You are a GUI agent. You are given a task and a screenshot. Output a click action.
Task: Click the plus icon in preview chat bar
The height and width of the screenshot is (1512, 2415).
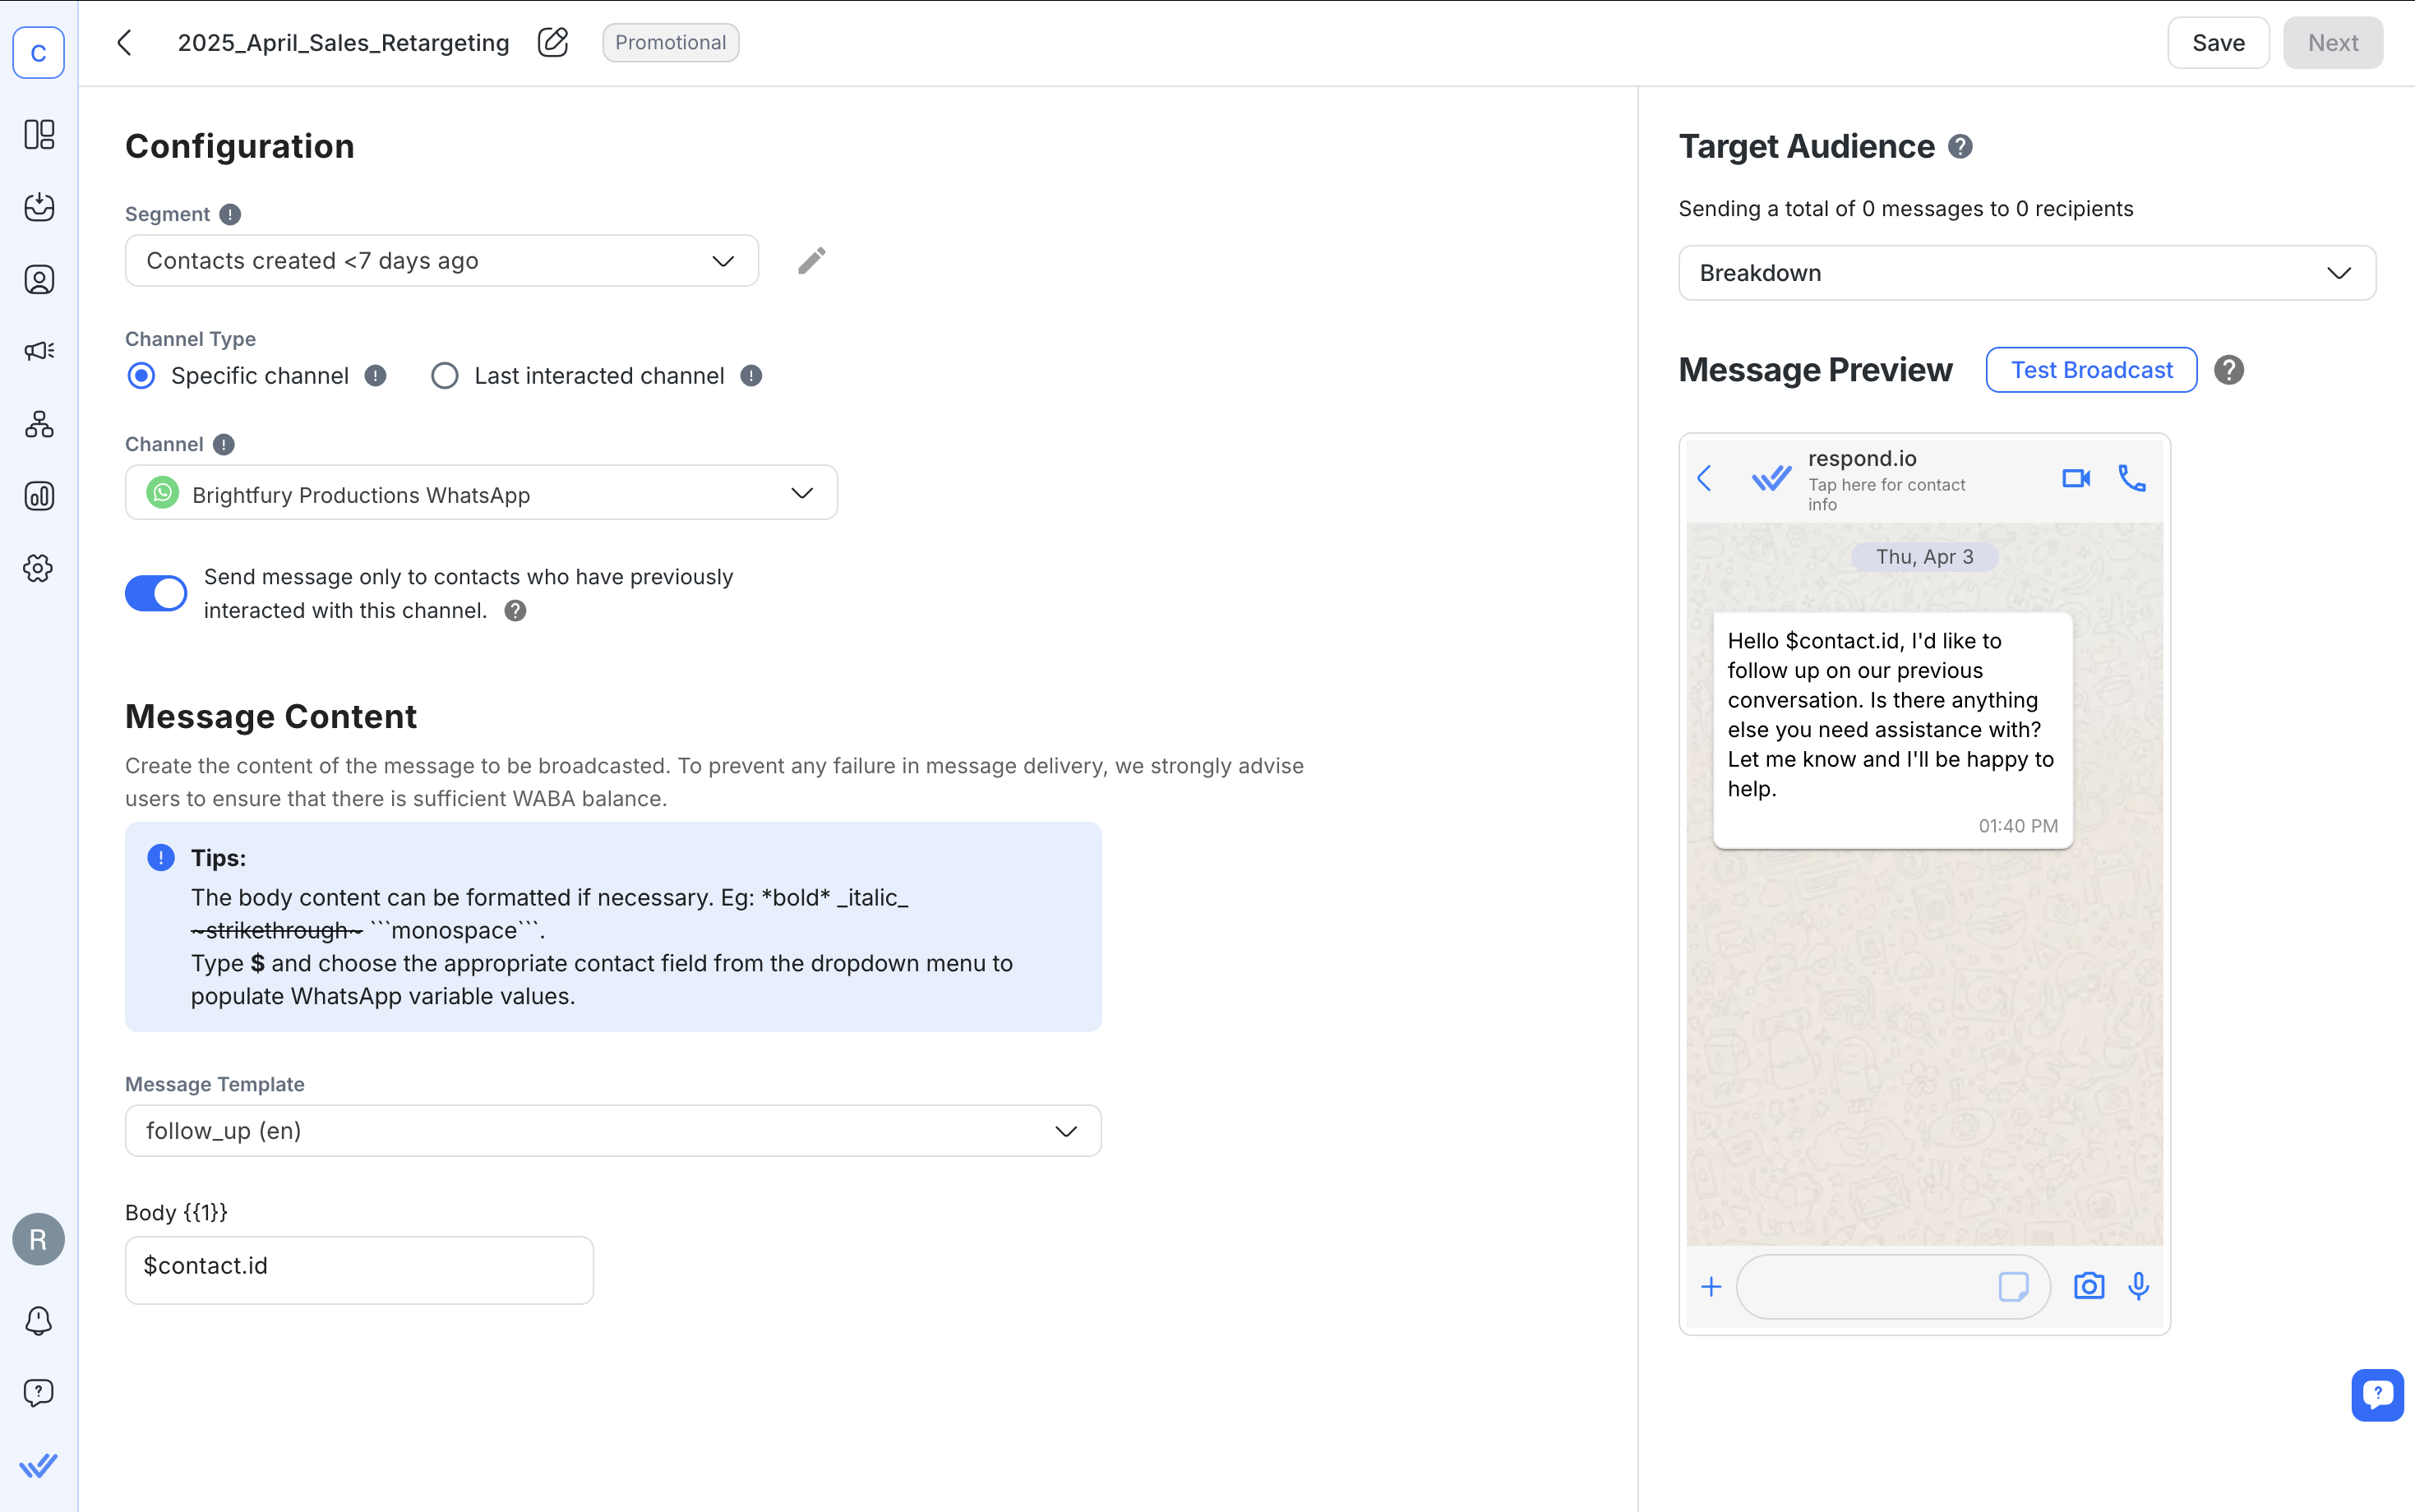click(x=1711, y=1287)
